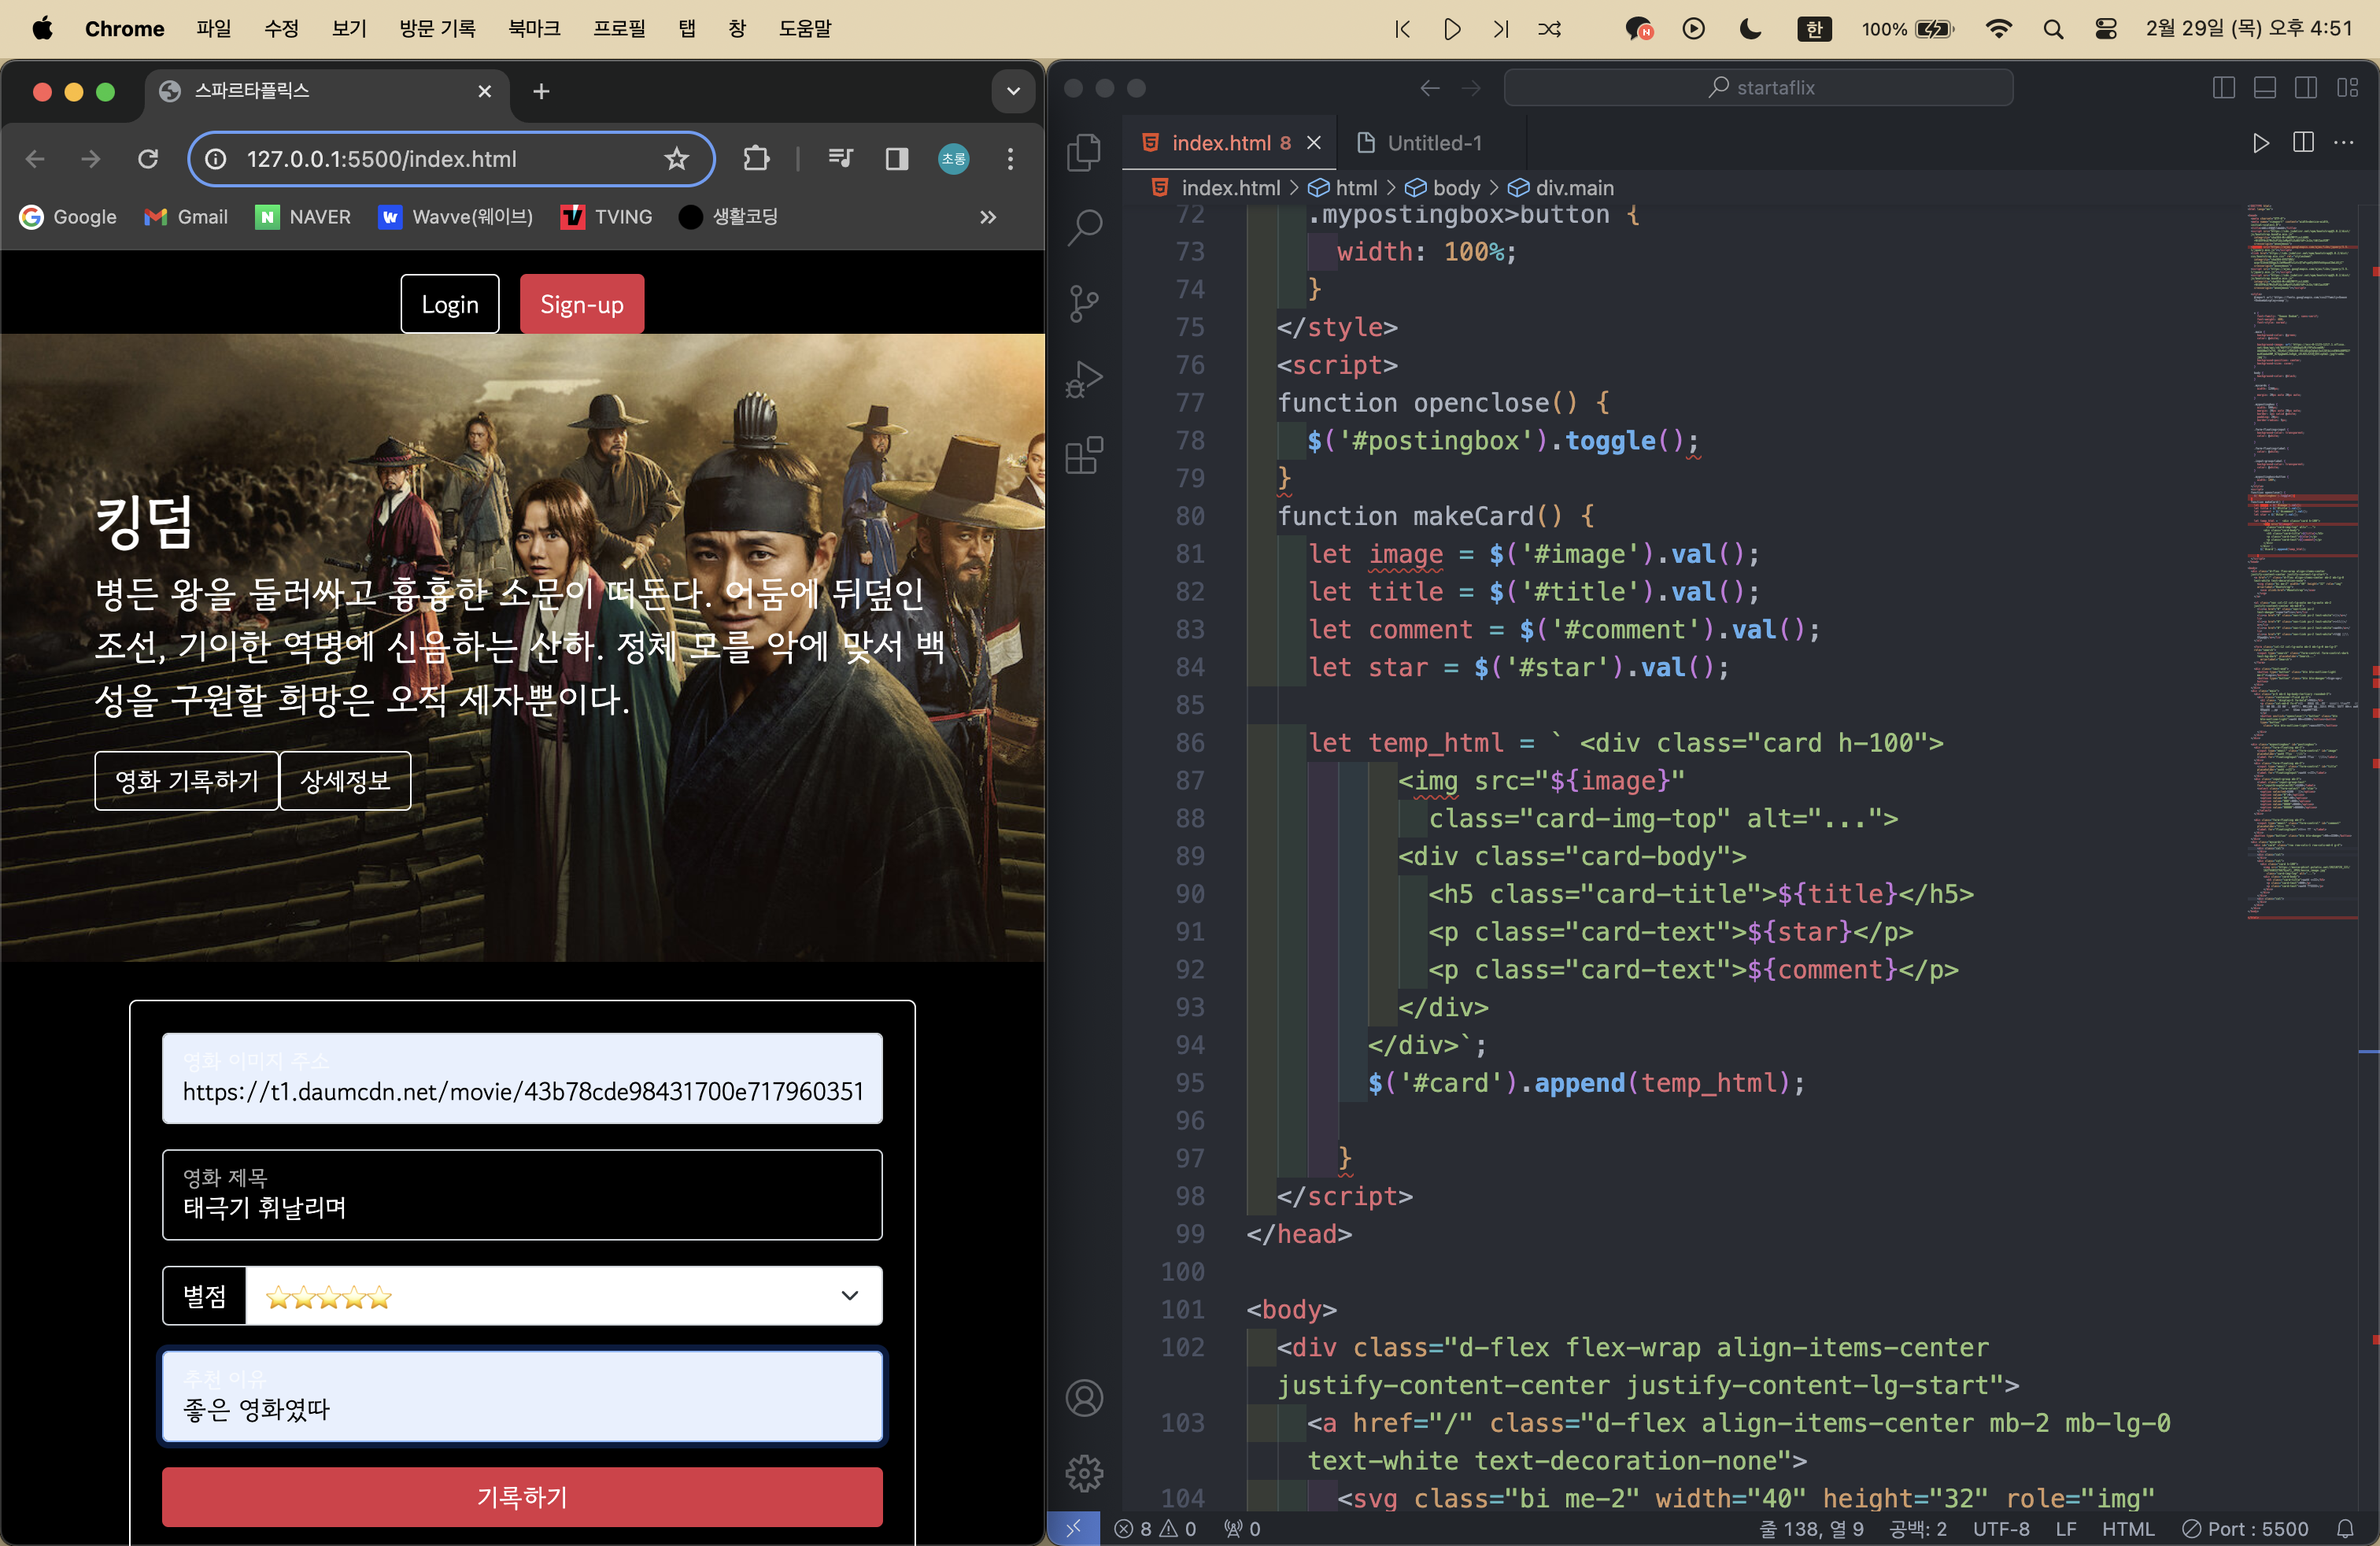Expand Chrome tab search chevron
The width and height of the screenshot is (2380, 1546).
tap(1013, 92)
